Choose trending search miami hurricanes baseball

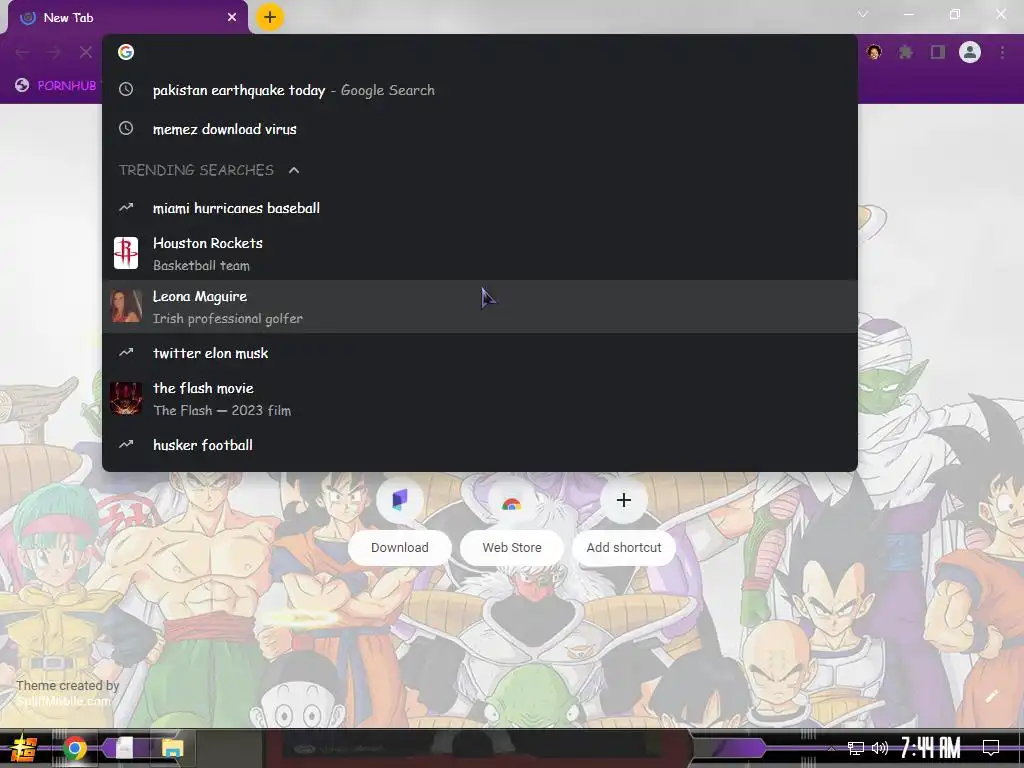point(479,208)
